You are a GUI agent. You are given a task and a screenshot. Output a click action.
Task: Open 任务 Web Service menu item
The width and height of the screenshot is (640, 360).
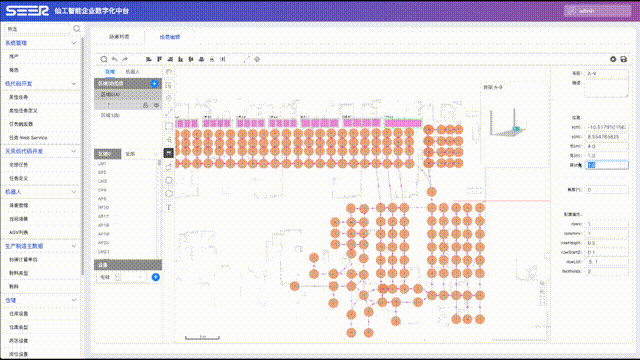coord(28,138)
